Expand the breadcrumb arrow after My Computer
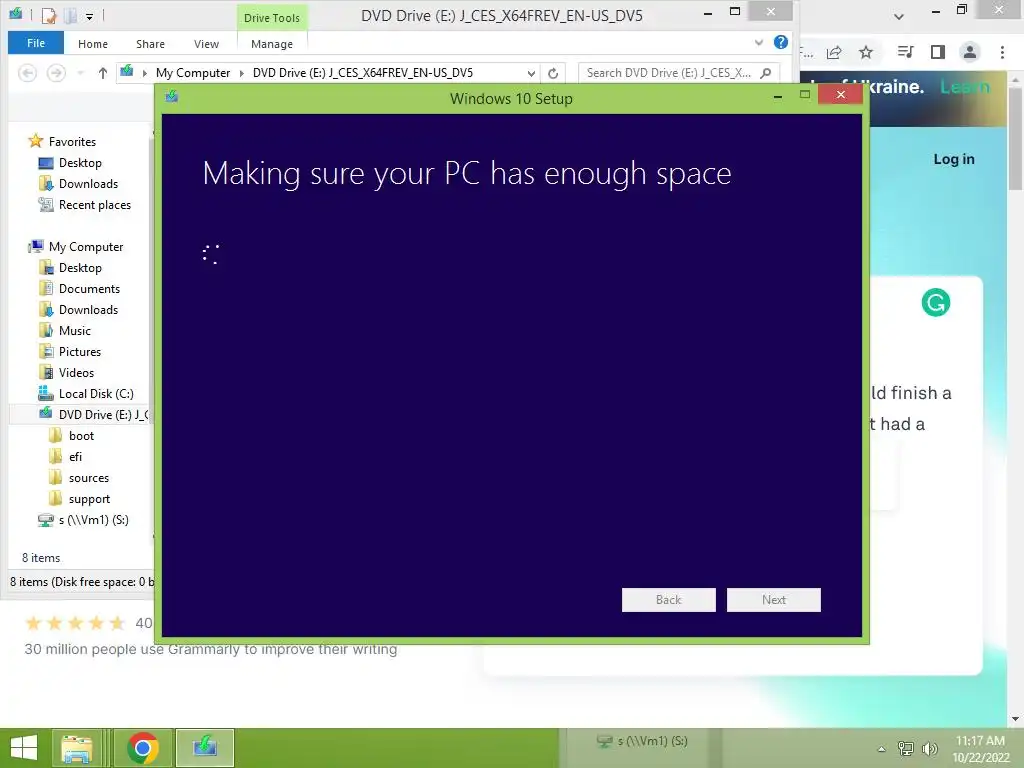 (x=242, y=73)
